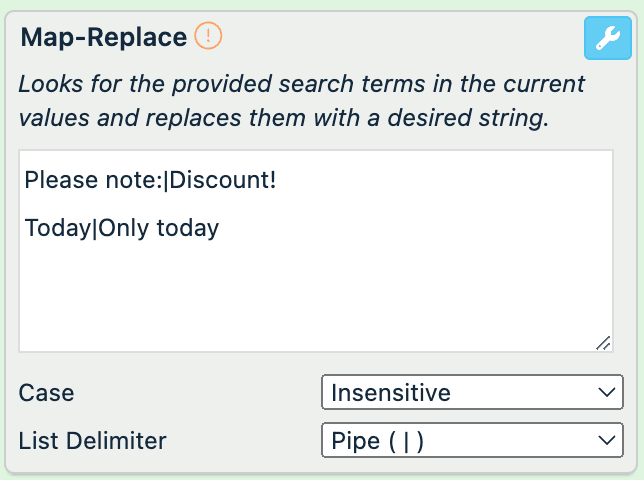Select the Insensitive value text
Image resolution: width=644 pixels, height=480 pixels.
click(390, 393)
